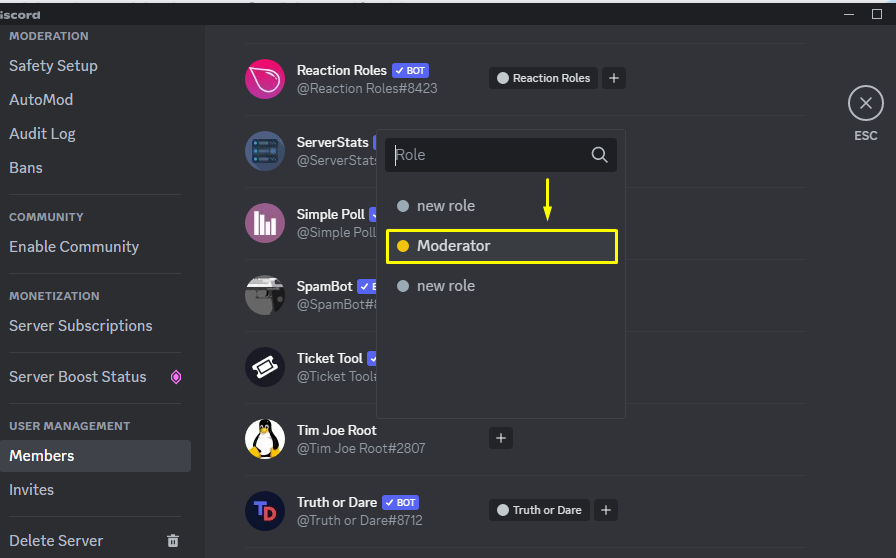This screenshot has height=558, width=896.
Task: Click the Truth or Dare avatar
Action: (265, 511)
